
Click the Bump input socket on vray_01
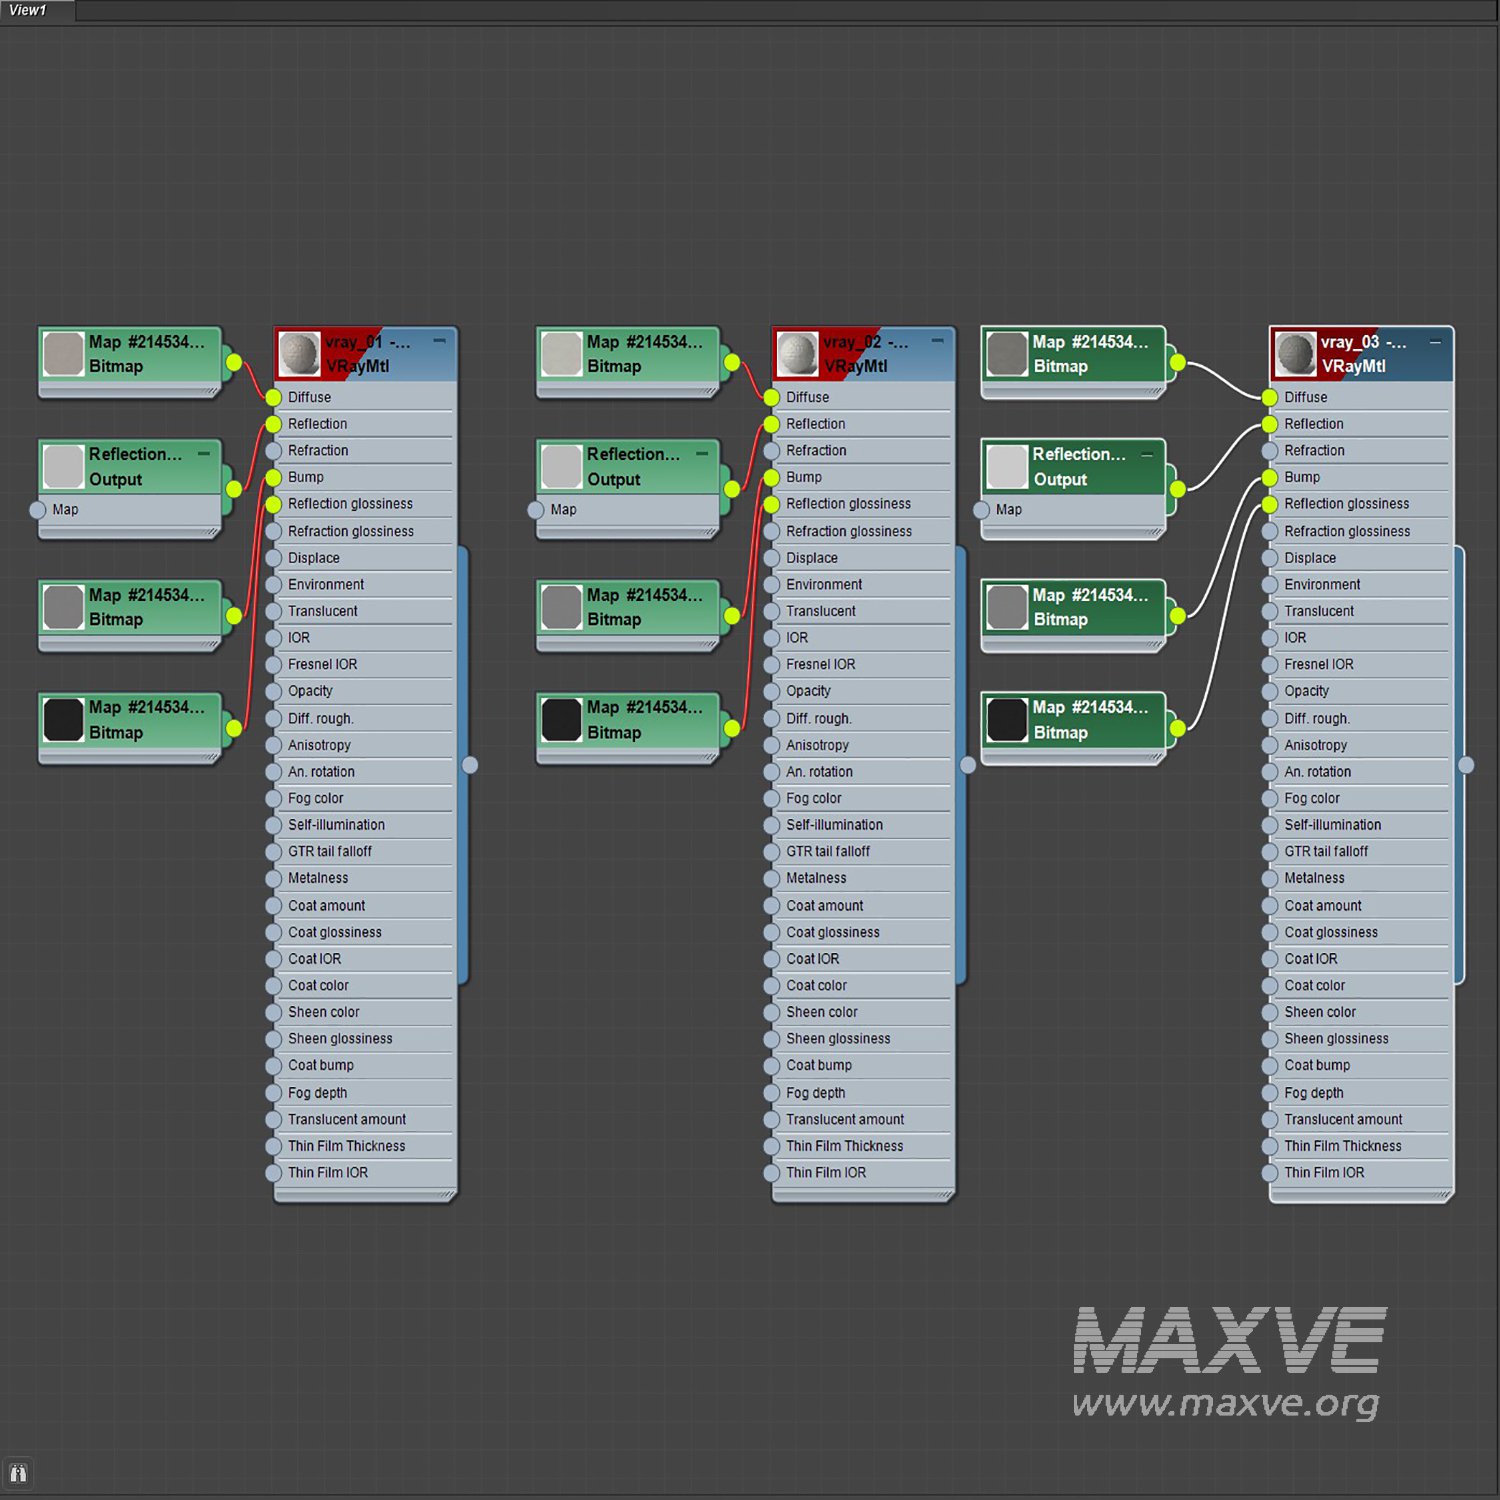pyautogui.click(x=273, y=477)
